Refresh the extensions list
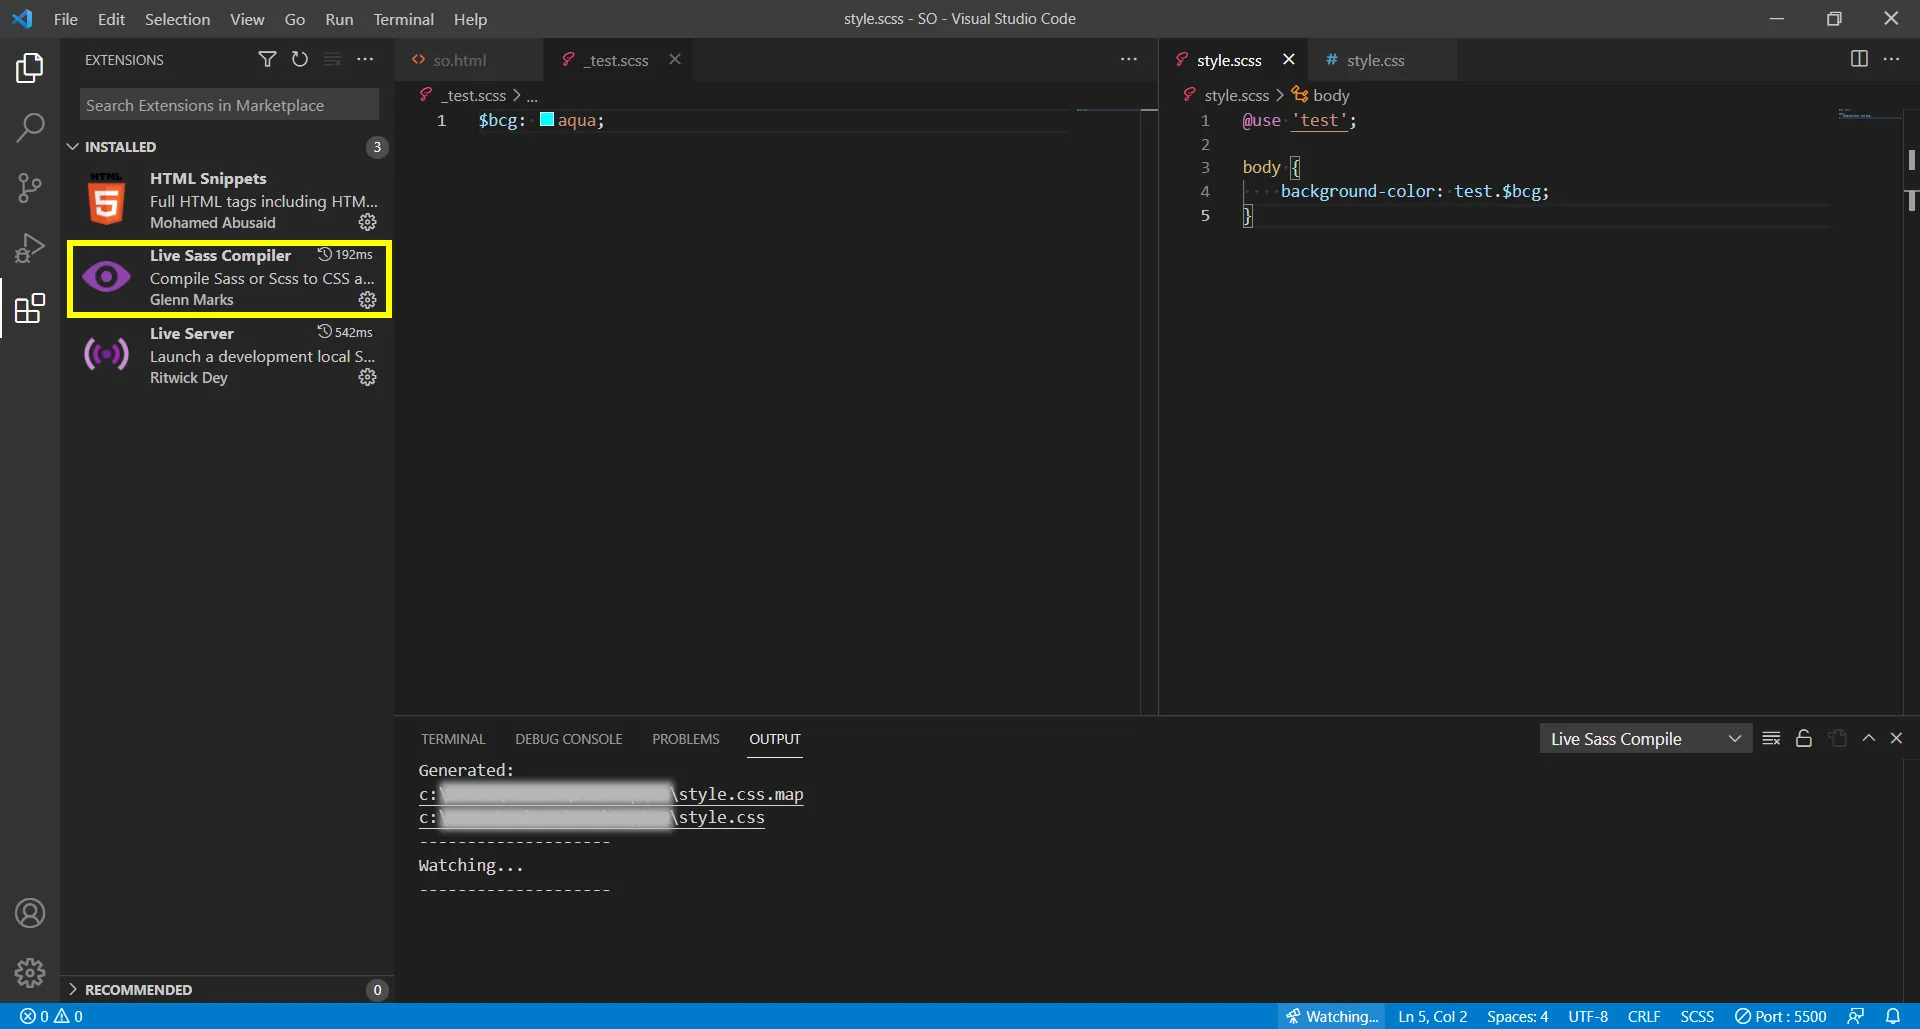1920x1029 pixels. pos(300,60)
